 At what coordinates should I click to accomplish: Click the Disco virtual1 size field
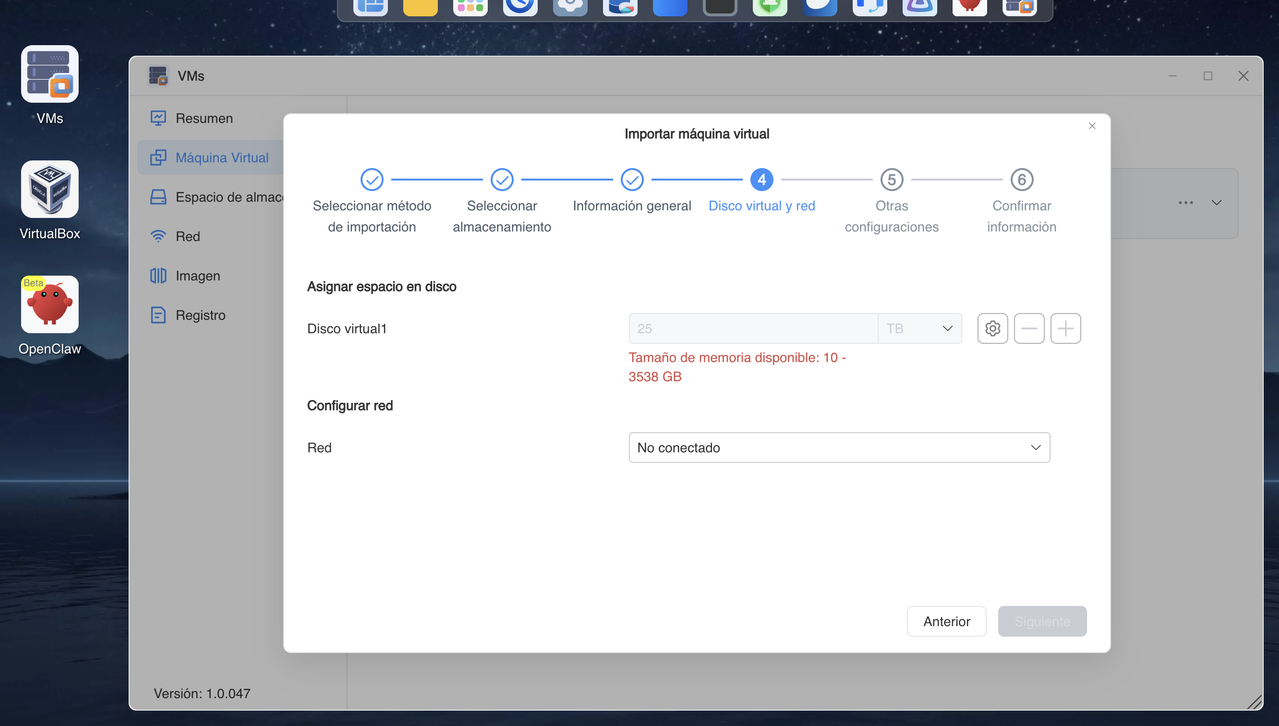coord(753,329)
